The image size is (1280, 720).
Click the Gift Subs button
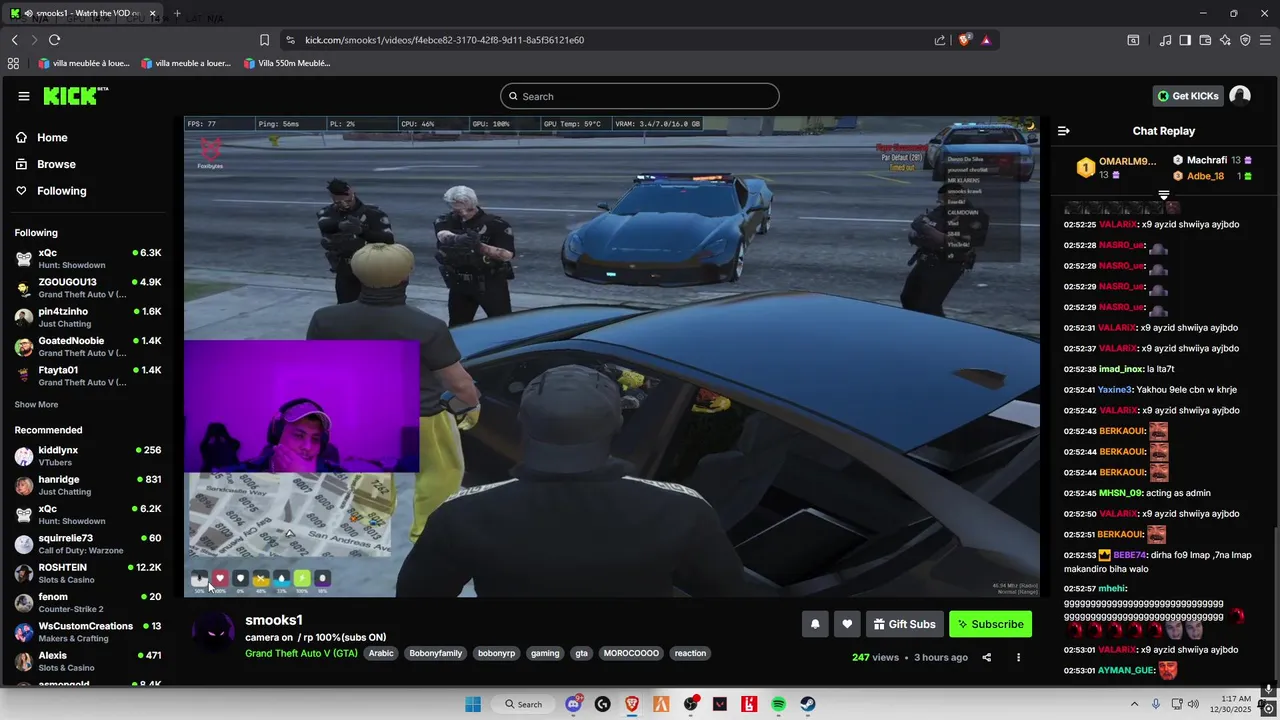click(905, 624)
